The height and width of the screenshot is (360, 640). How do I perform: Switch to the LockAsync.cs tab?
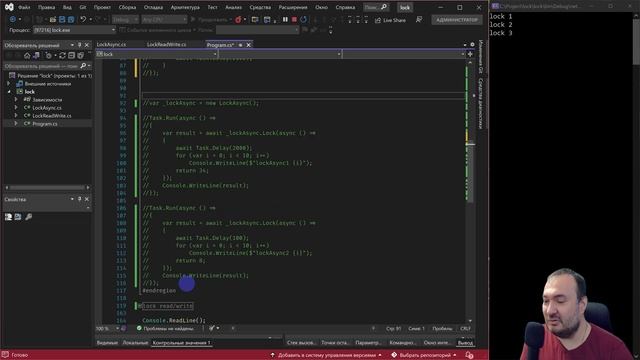point(111,44)
